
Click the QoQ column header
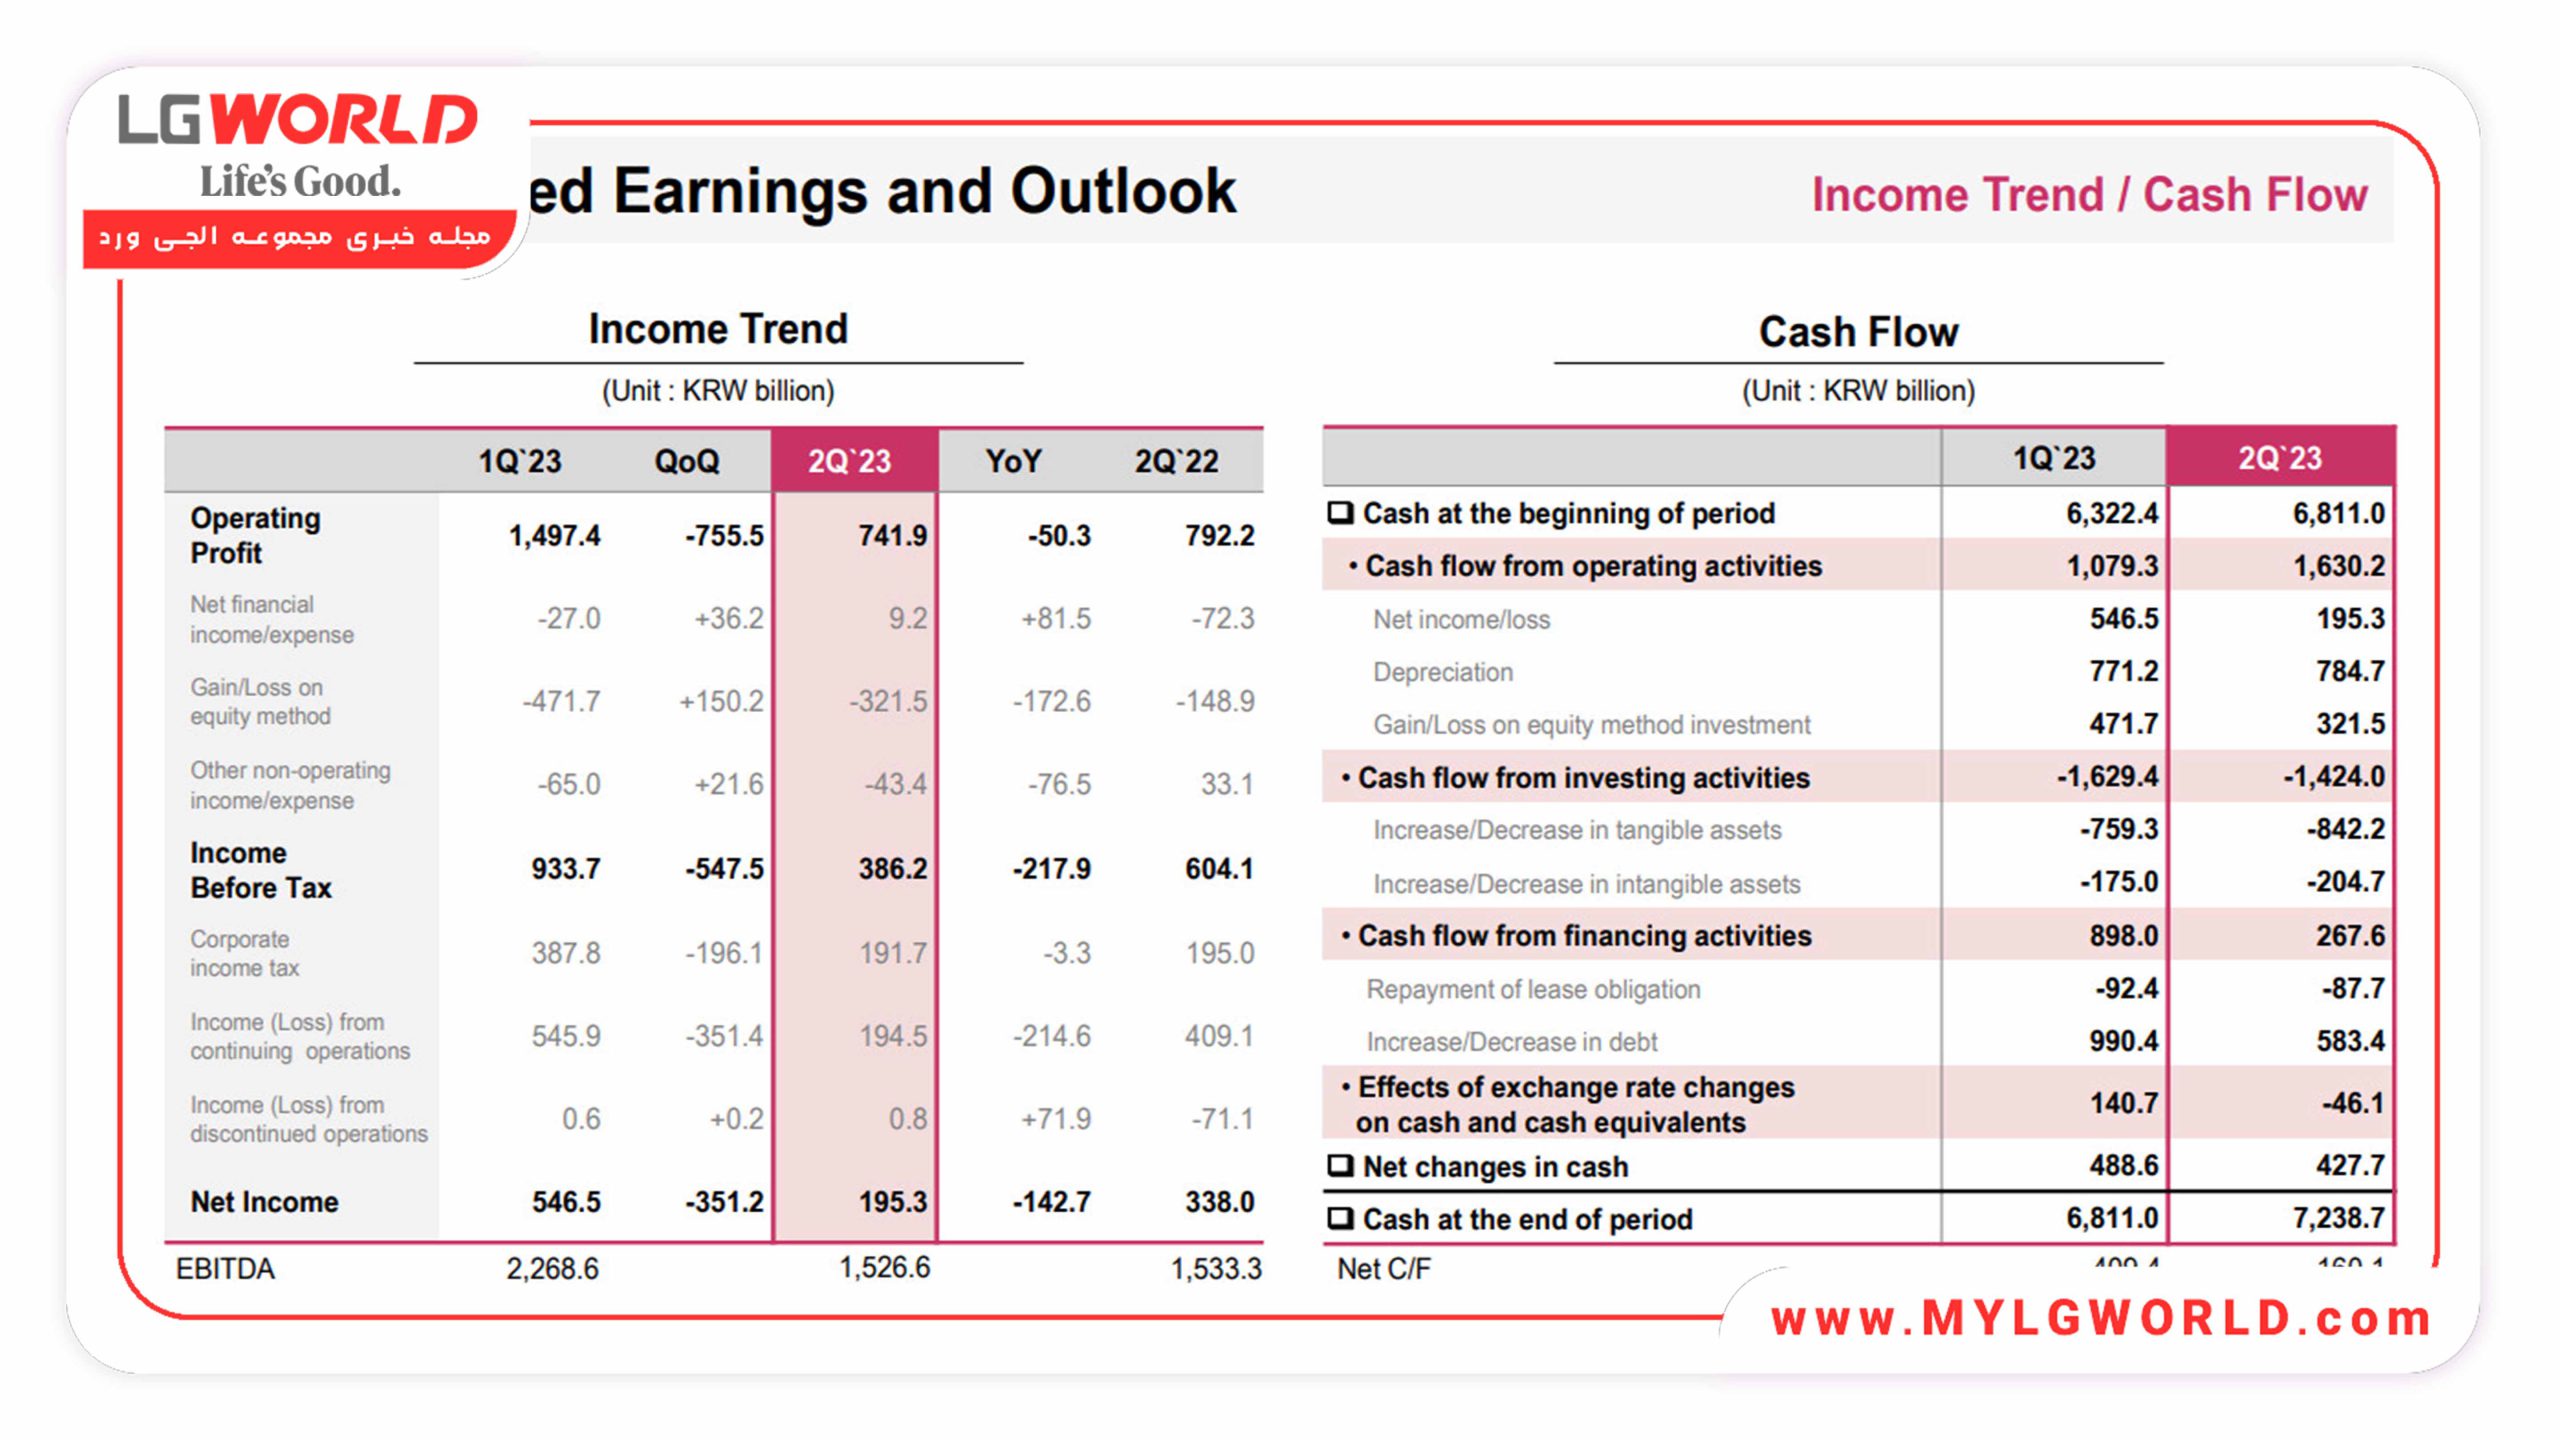686,461
